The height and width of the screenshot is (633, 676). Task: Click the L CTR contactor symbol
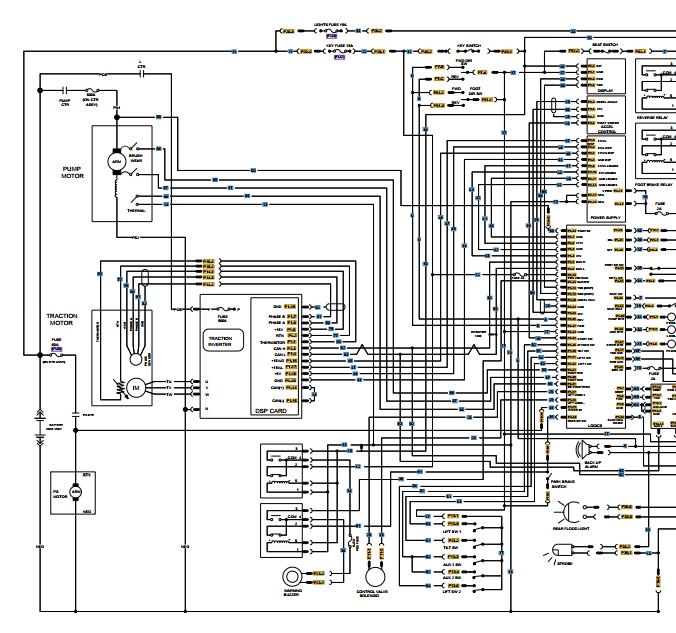[x=142, y=74]
